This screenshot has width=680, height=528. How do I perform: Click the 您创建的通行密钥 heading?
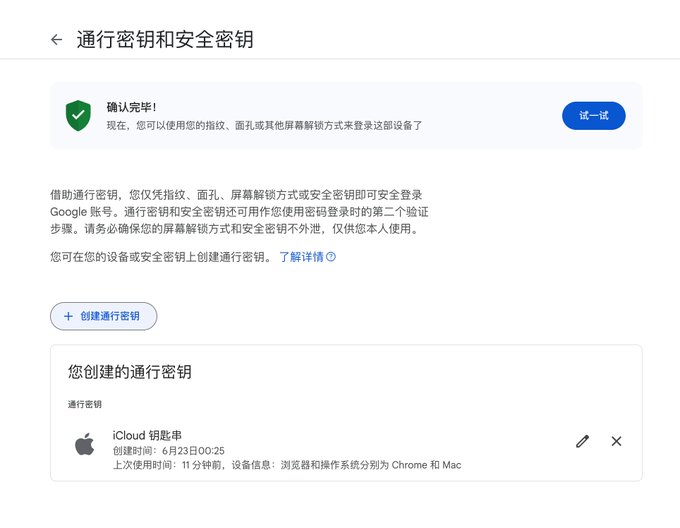(130, 372)
